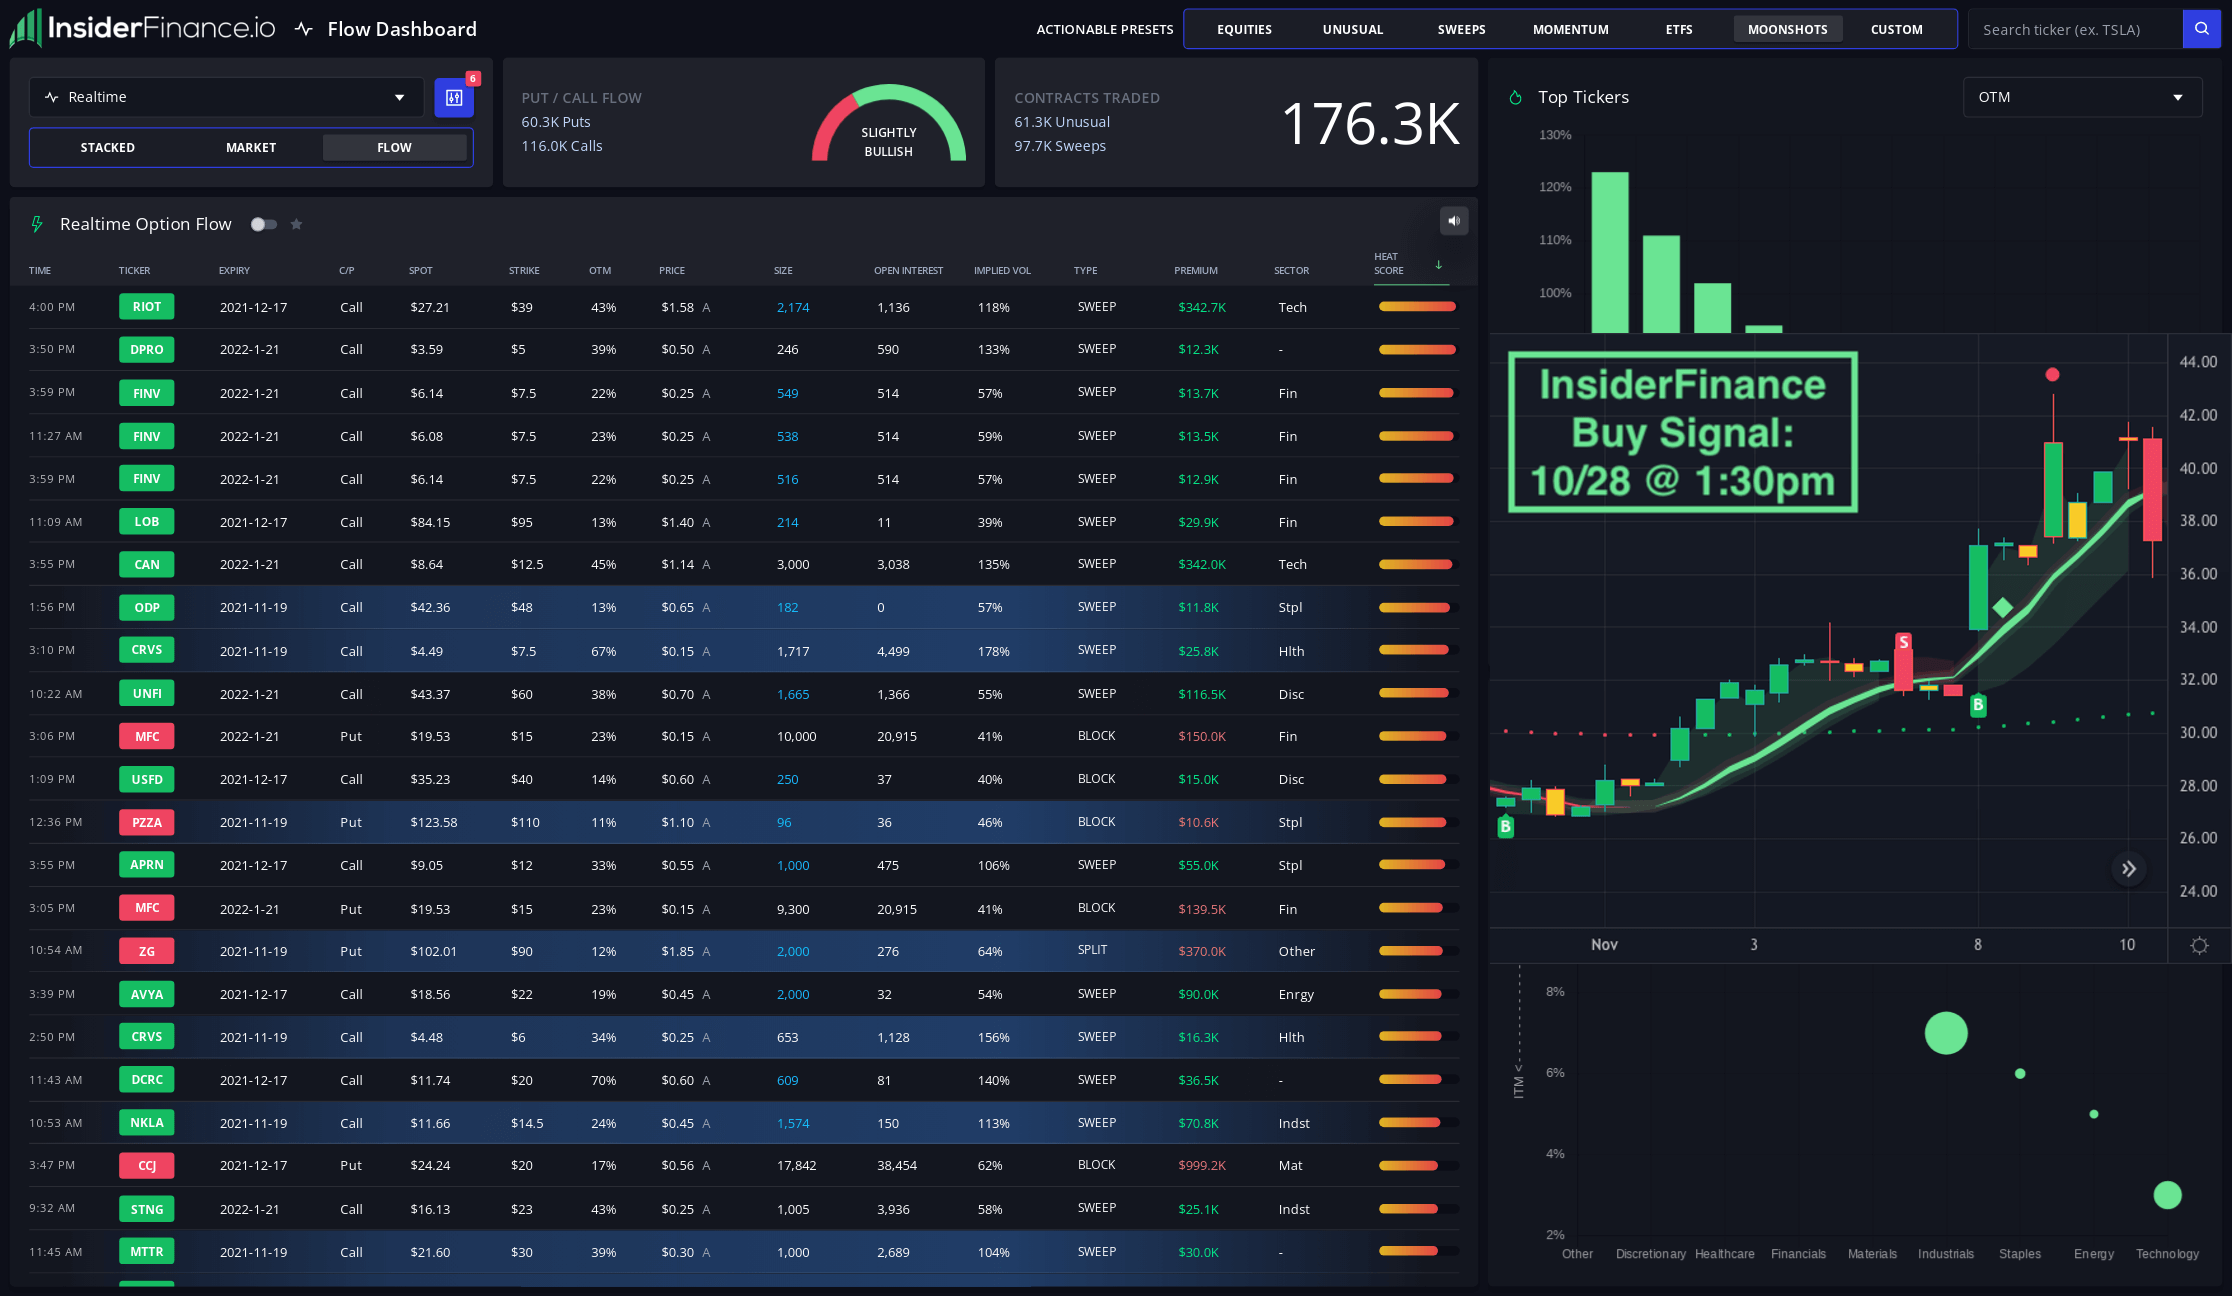Switch to the SWEEPS preset tab

tap(1461, 29)
